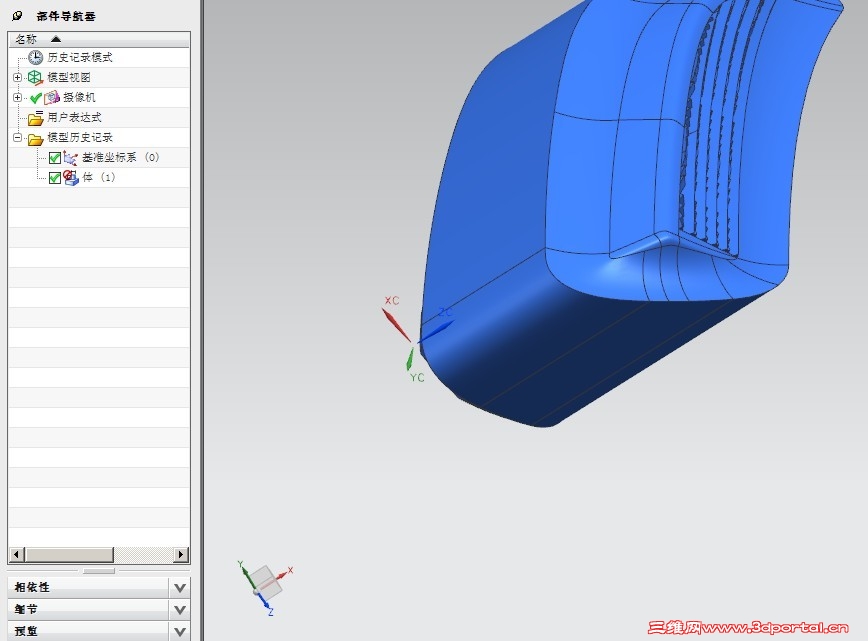Click the 模型视图 cube icon

35,77
